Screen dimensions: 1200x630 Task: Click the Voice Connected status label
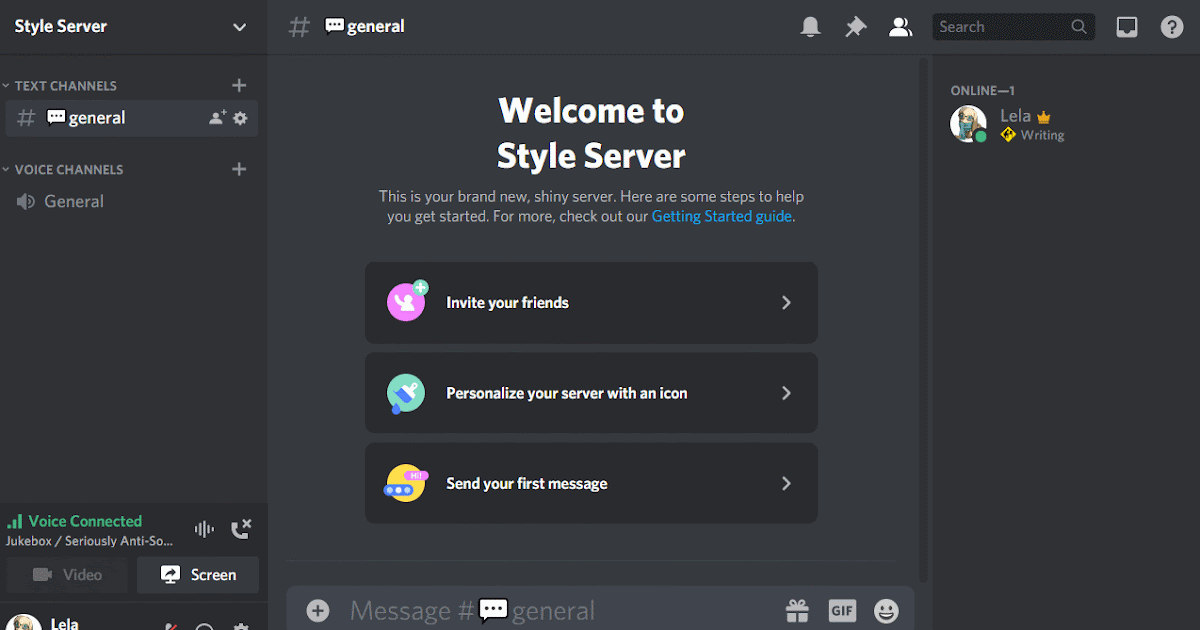click(85, 521)
